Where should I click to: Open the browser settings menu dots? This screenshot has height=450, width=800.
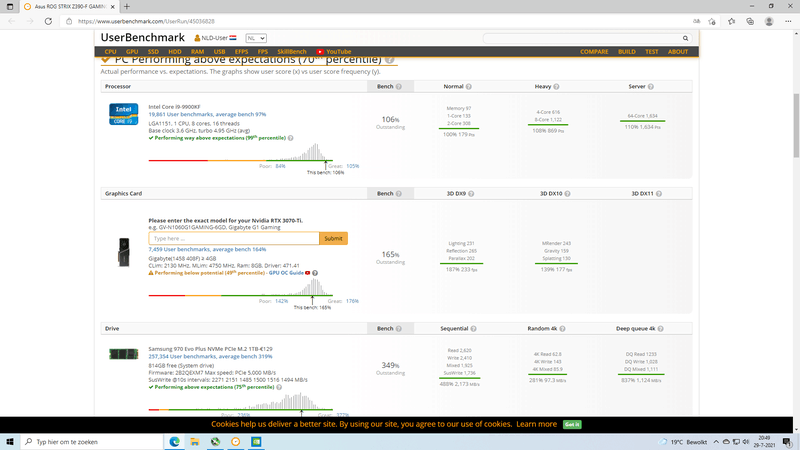coord(788,21)
